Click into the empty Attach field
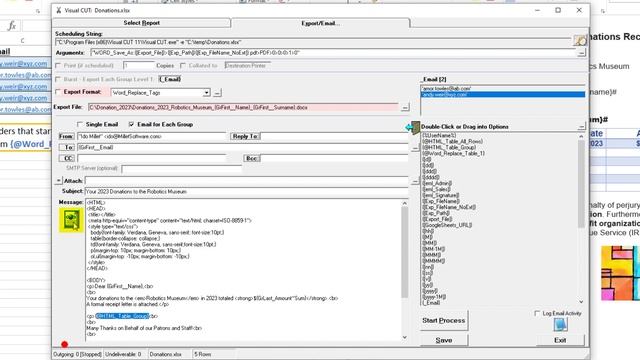 coord(247,181)
